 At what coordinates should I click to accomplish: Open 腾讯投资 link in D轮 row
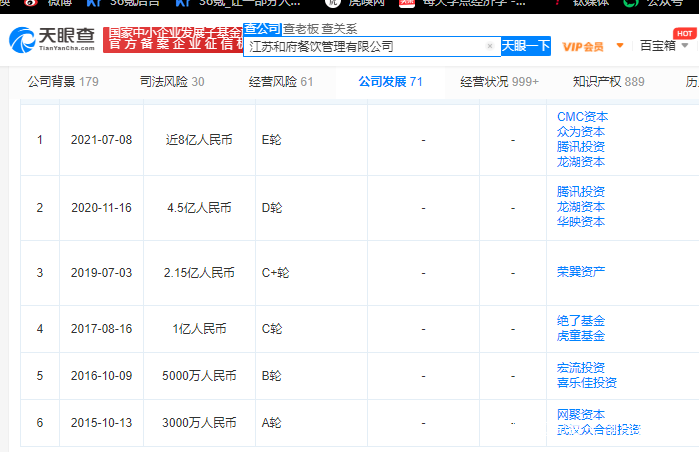(580, 192)
